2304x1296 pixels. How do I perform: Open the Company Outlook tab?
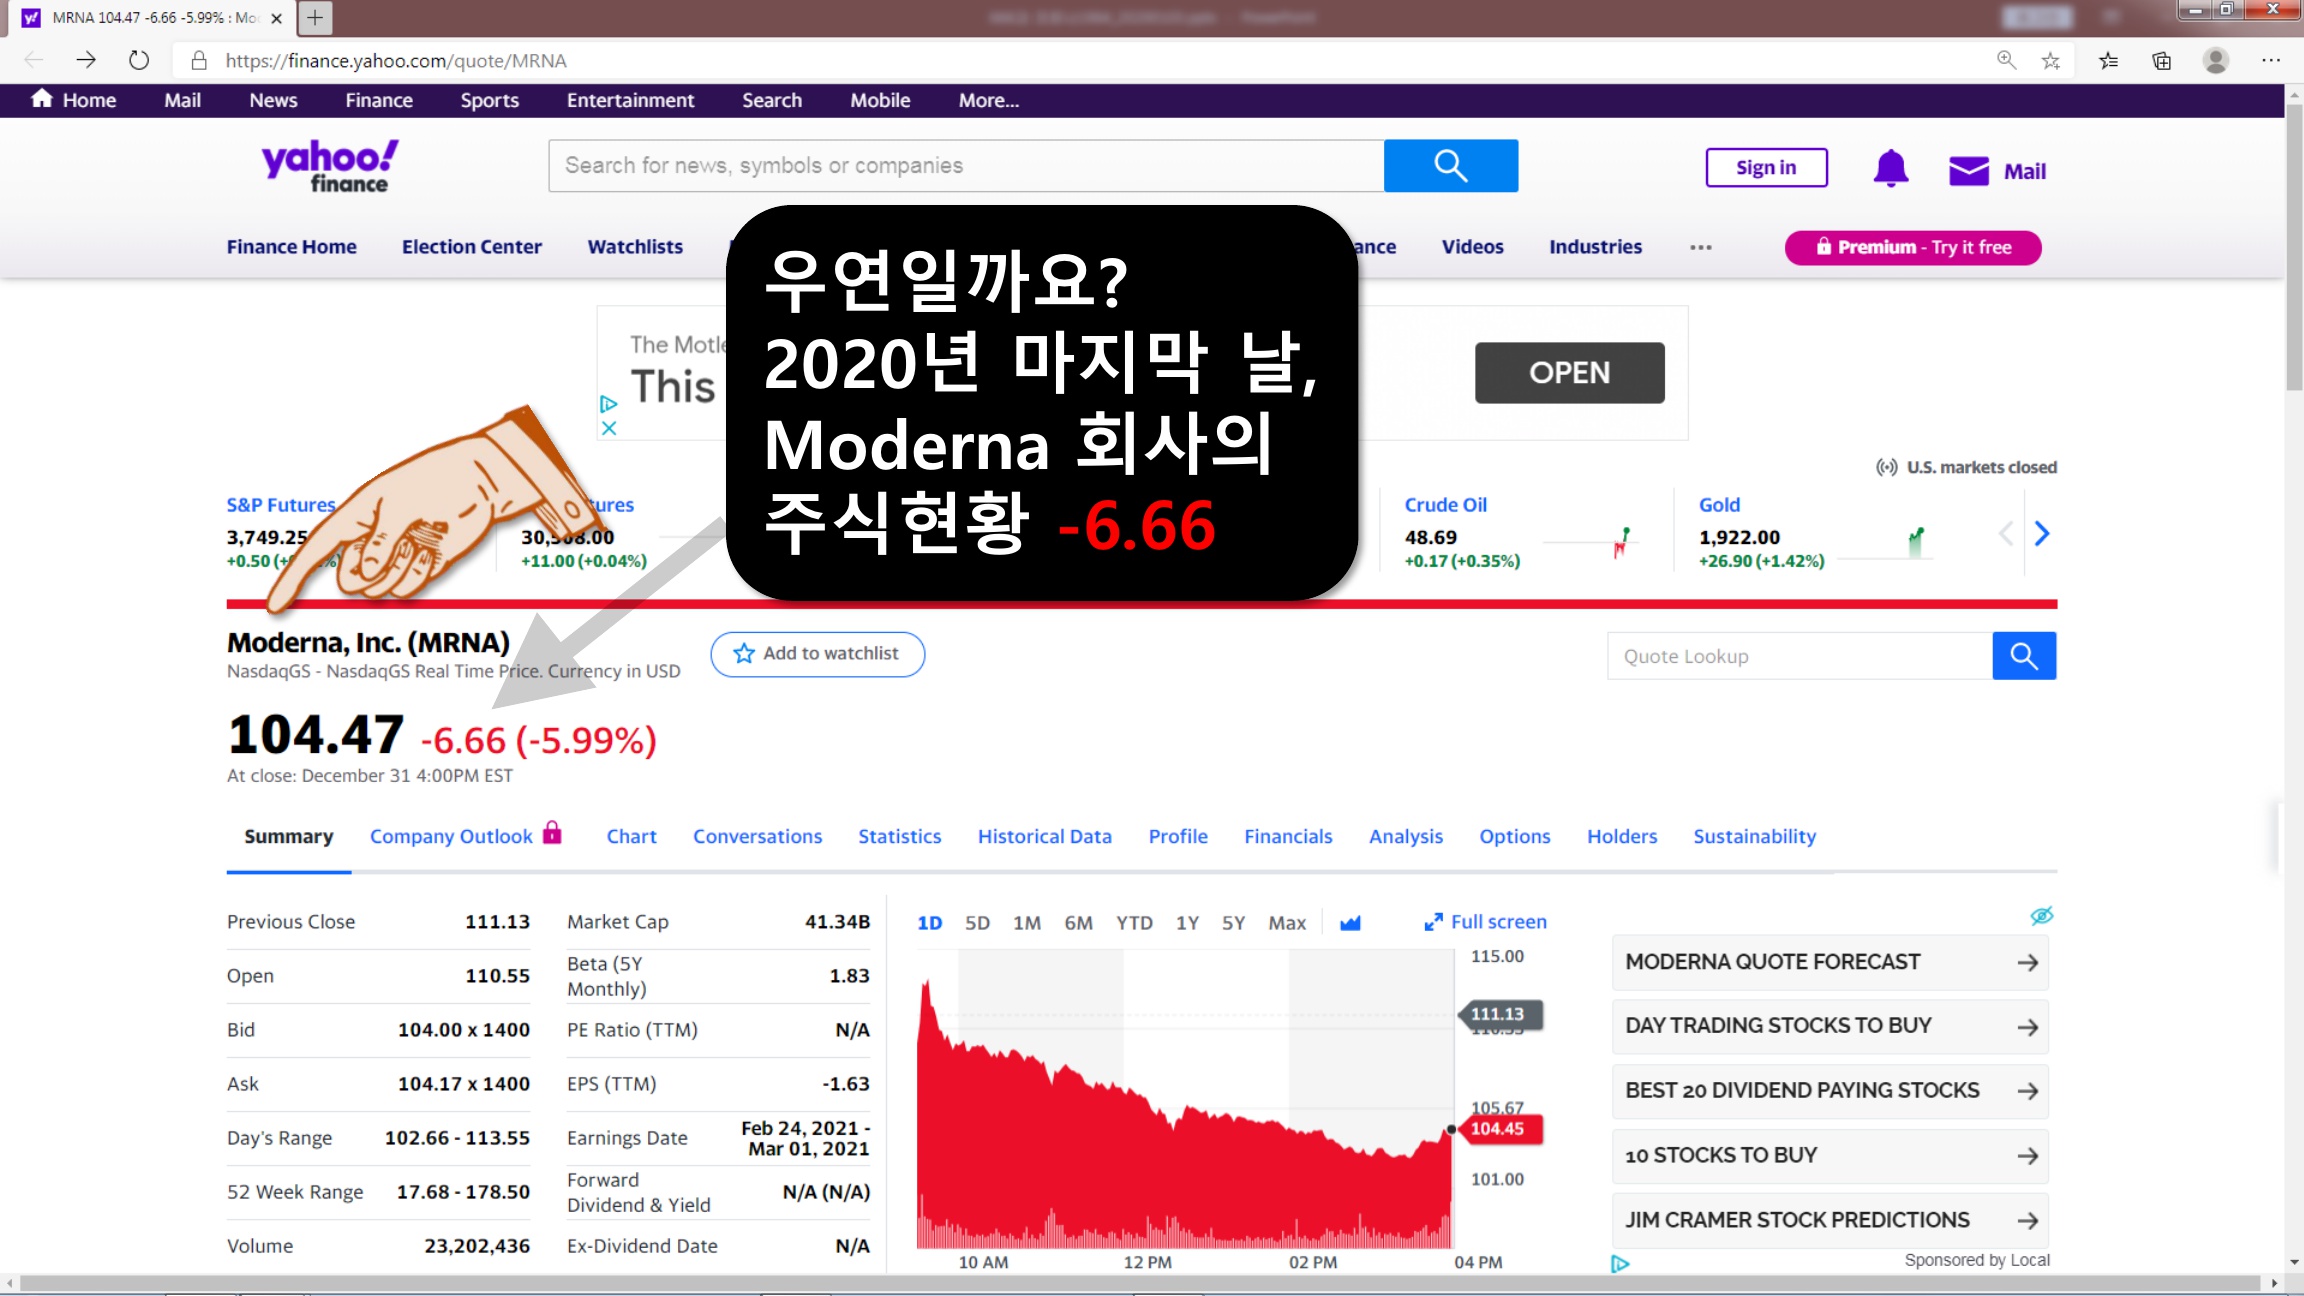click(x=465, y=836)
